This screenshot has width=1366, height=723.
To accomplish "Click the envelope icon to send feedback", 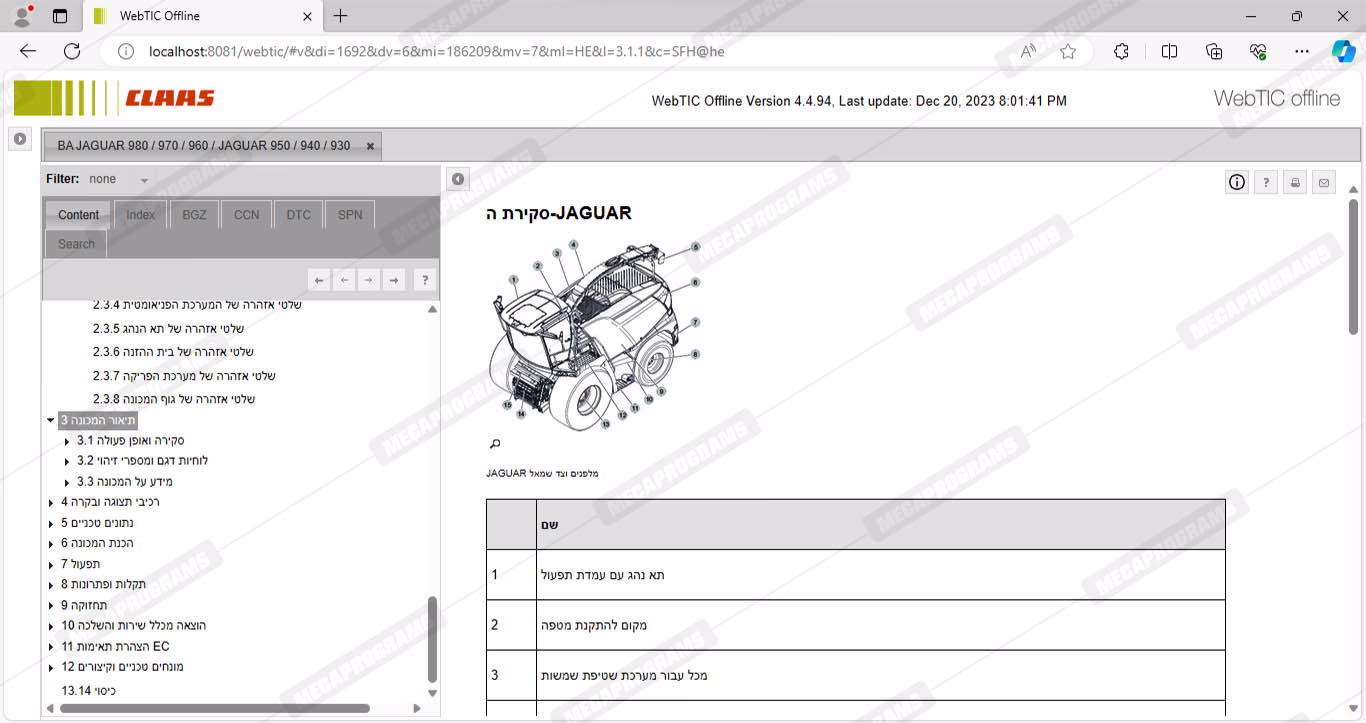I will 1324,182.
